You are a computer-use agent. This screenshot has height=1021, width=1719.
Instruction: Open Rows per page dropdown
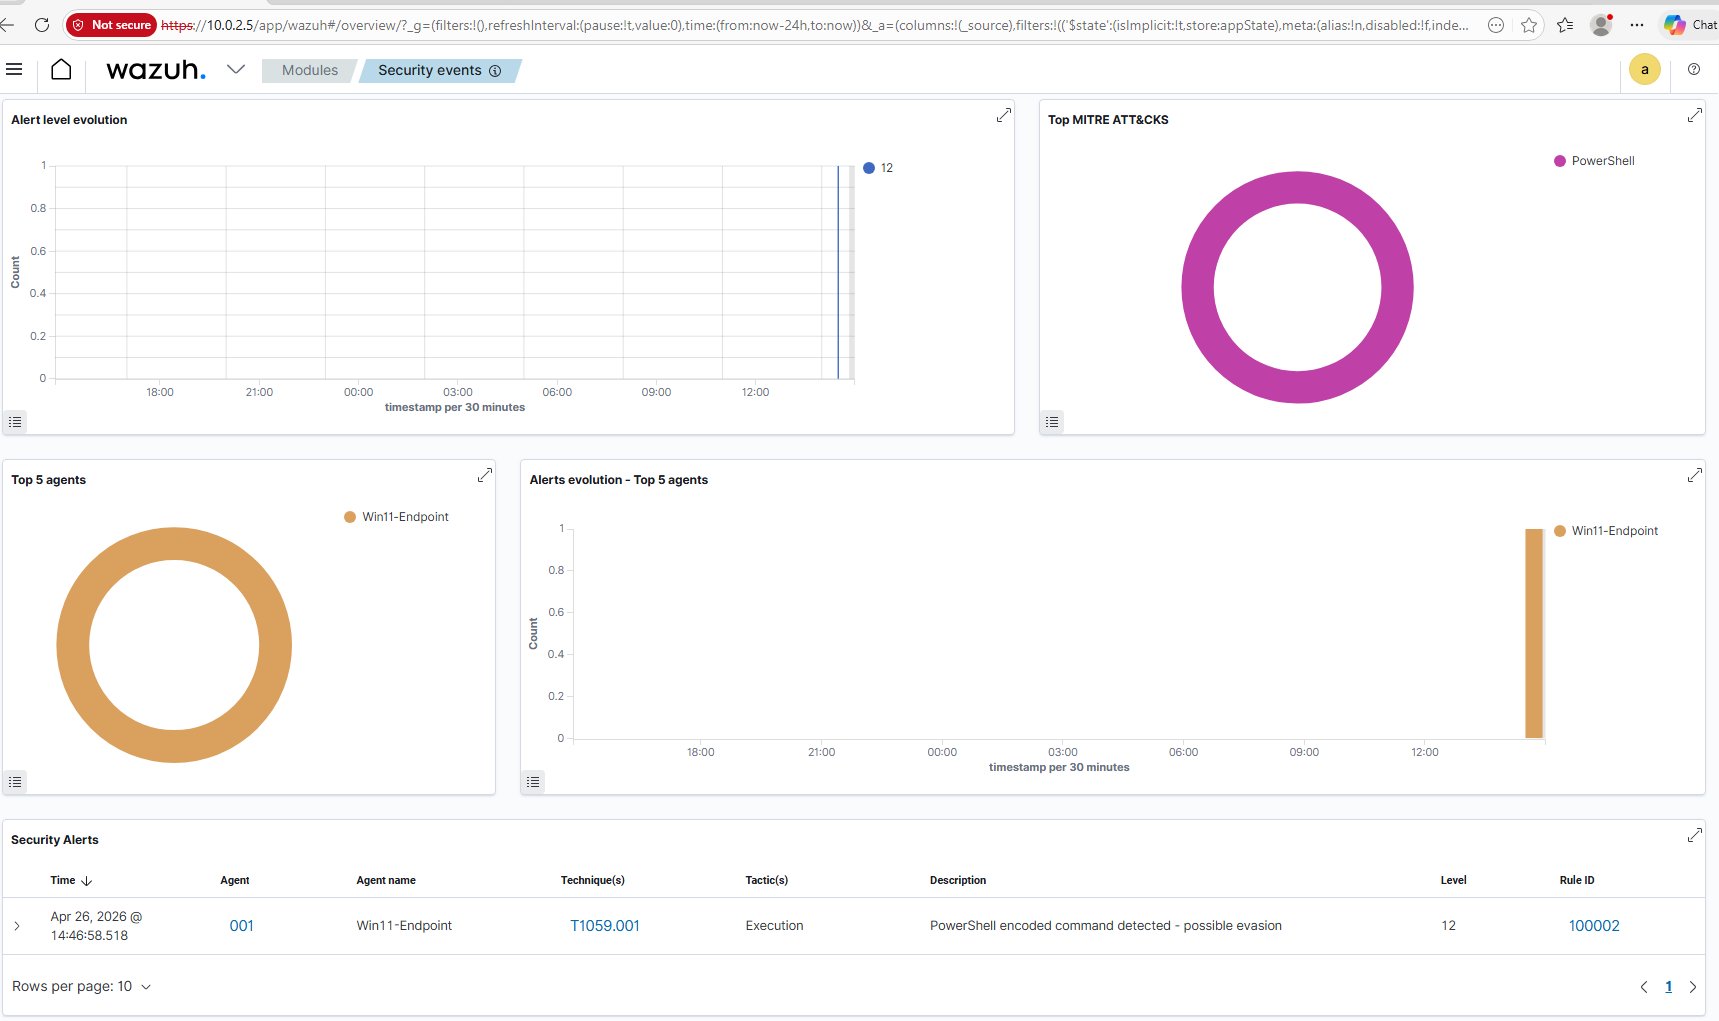(x=81, y=986)
